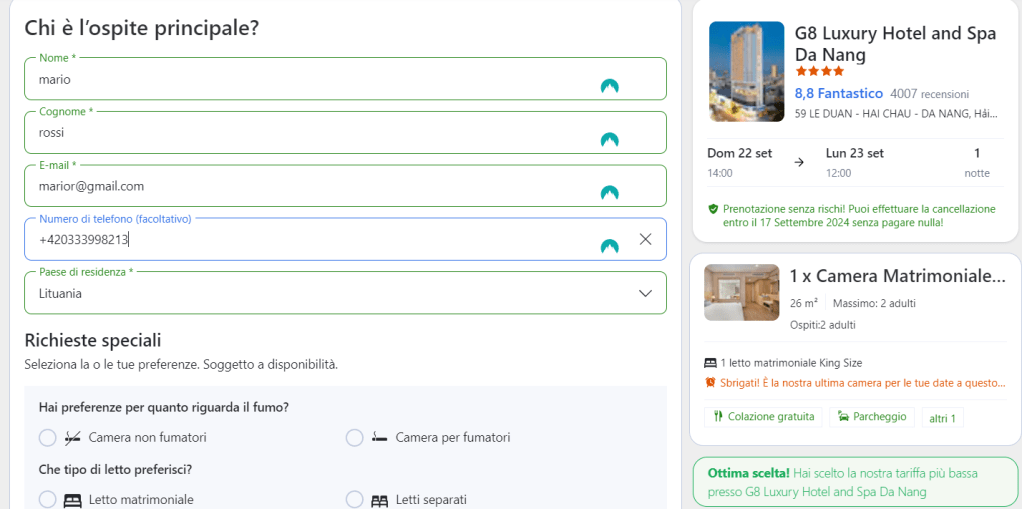Click the arrow between check-in and check-out dates

[x=798, y=162]
